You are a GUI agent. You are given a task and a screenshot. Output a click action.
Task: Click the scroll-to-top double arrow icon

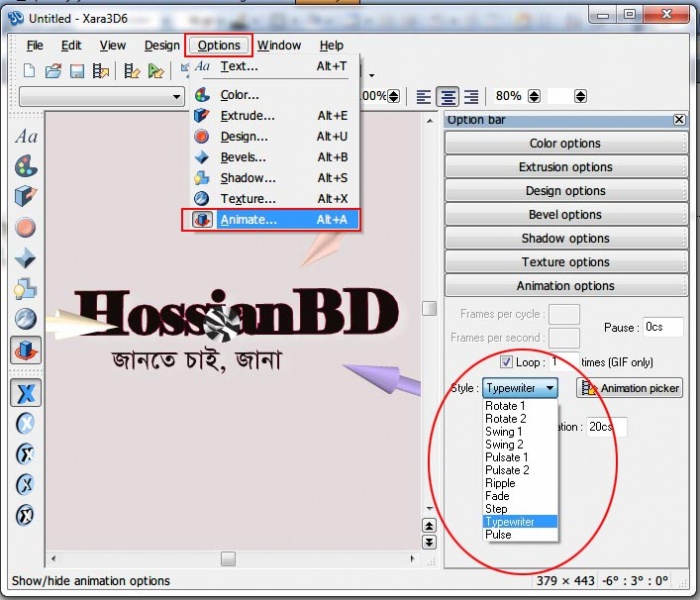429,526
